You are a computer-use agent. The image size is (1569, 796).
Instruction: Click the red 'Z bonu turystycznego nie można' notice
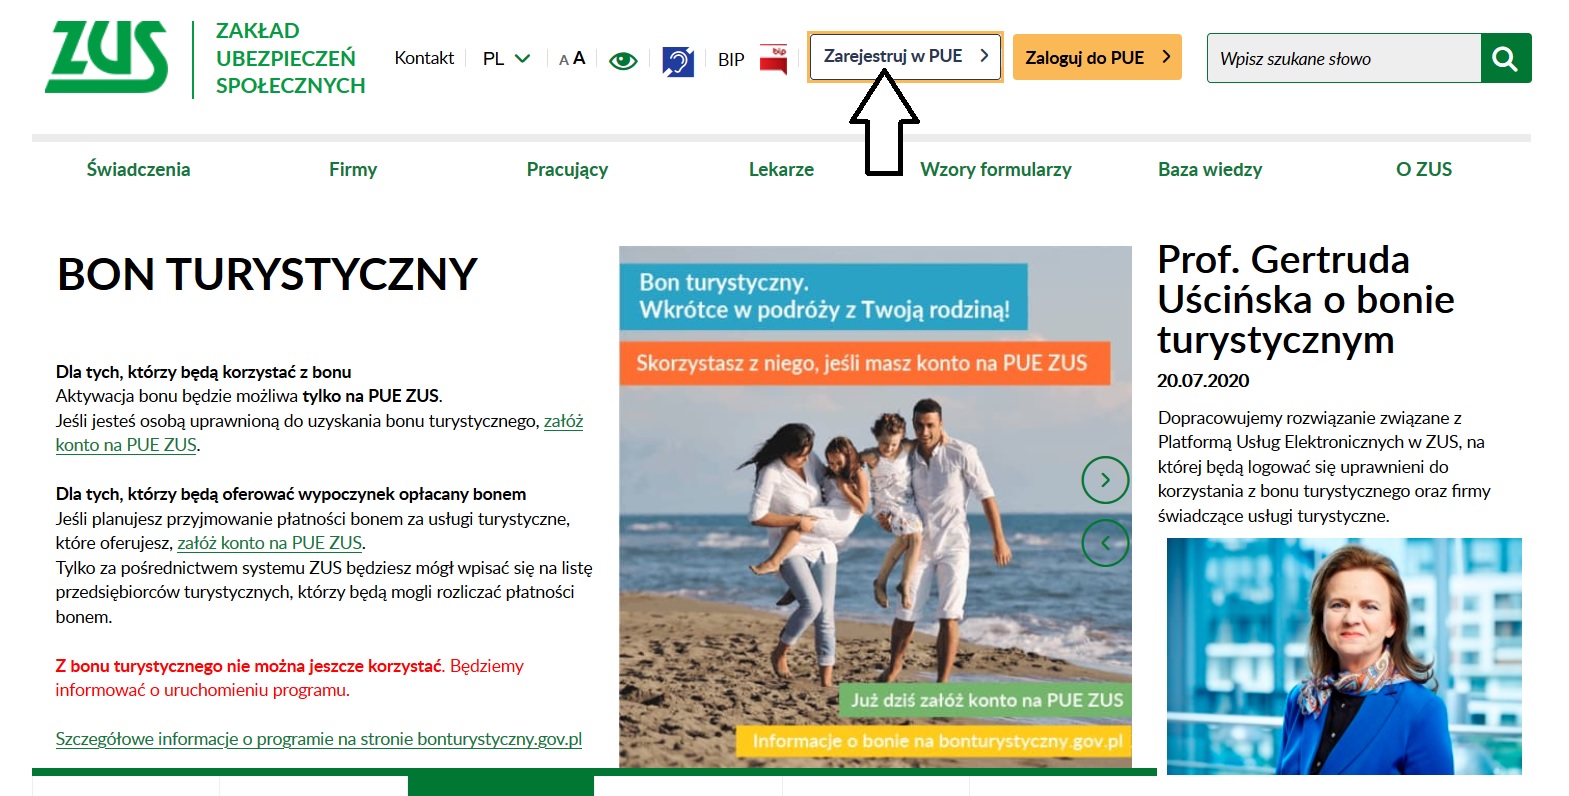click(x=289, y=678)
